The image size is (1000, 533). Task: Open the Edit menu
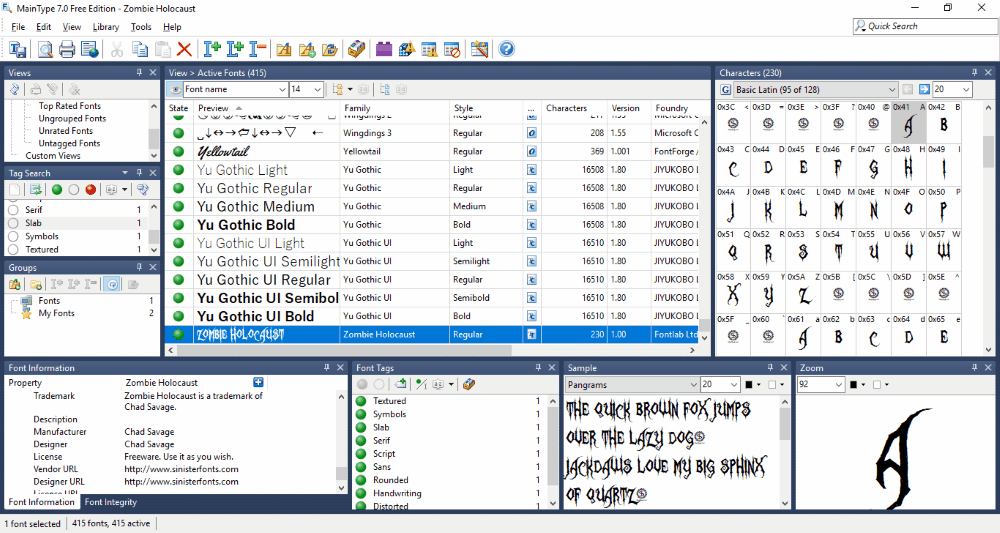pyautogui.click(x=43, y=27)
